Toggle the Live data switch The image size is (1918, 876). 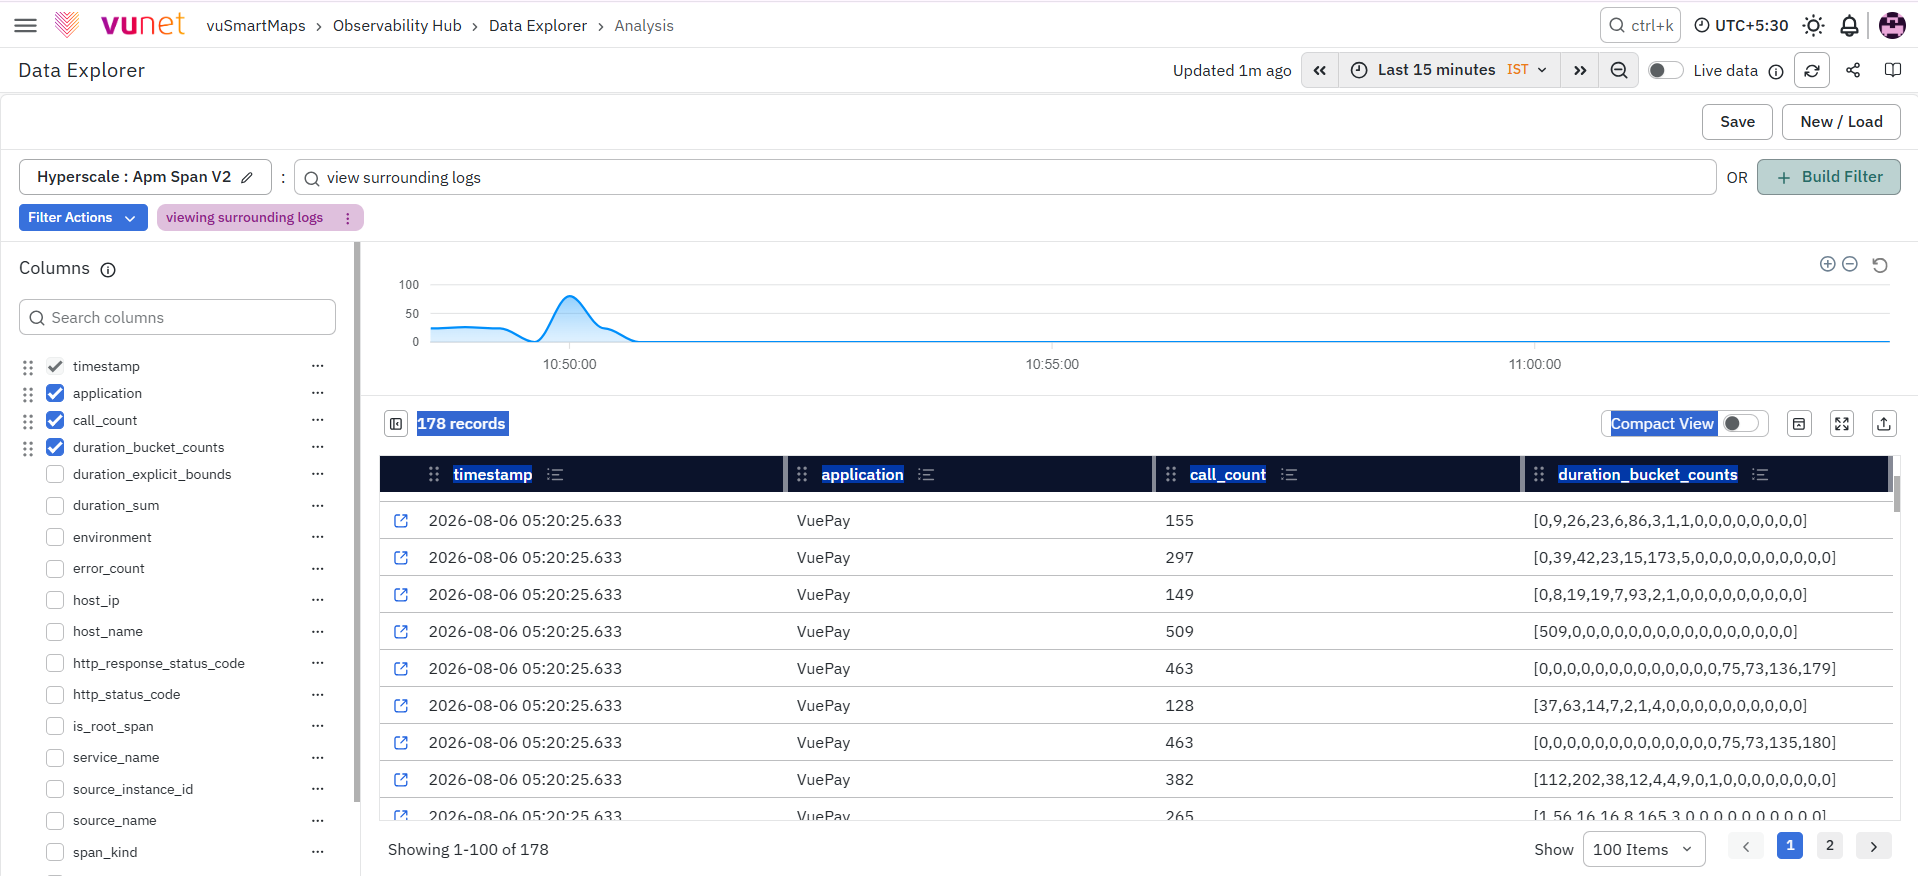coord(1665,70)
